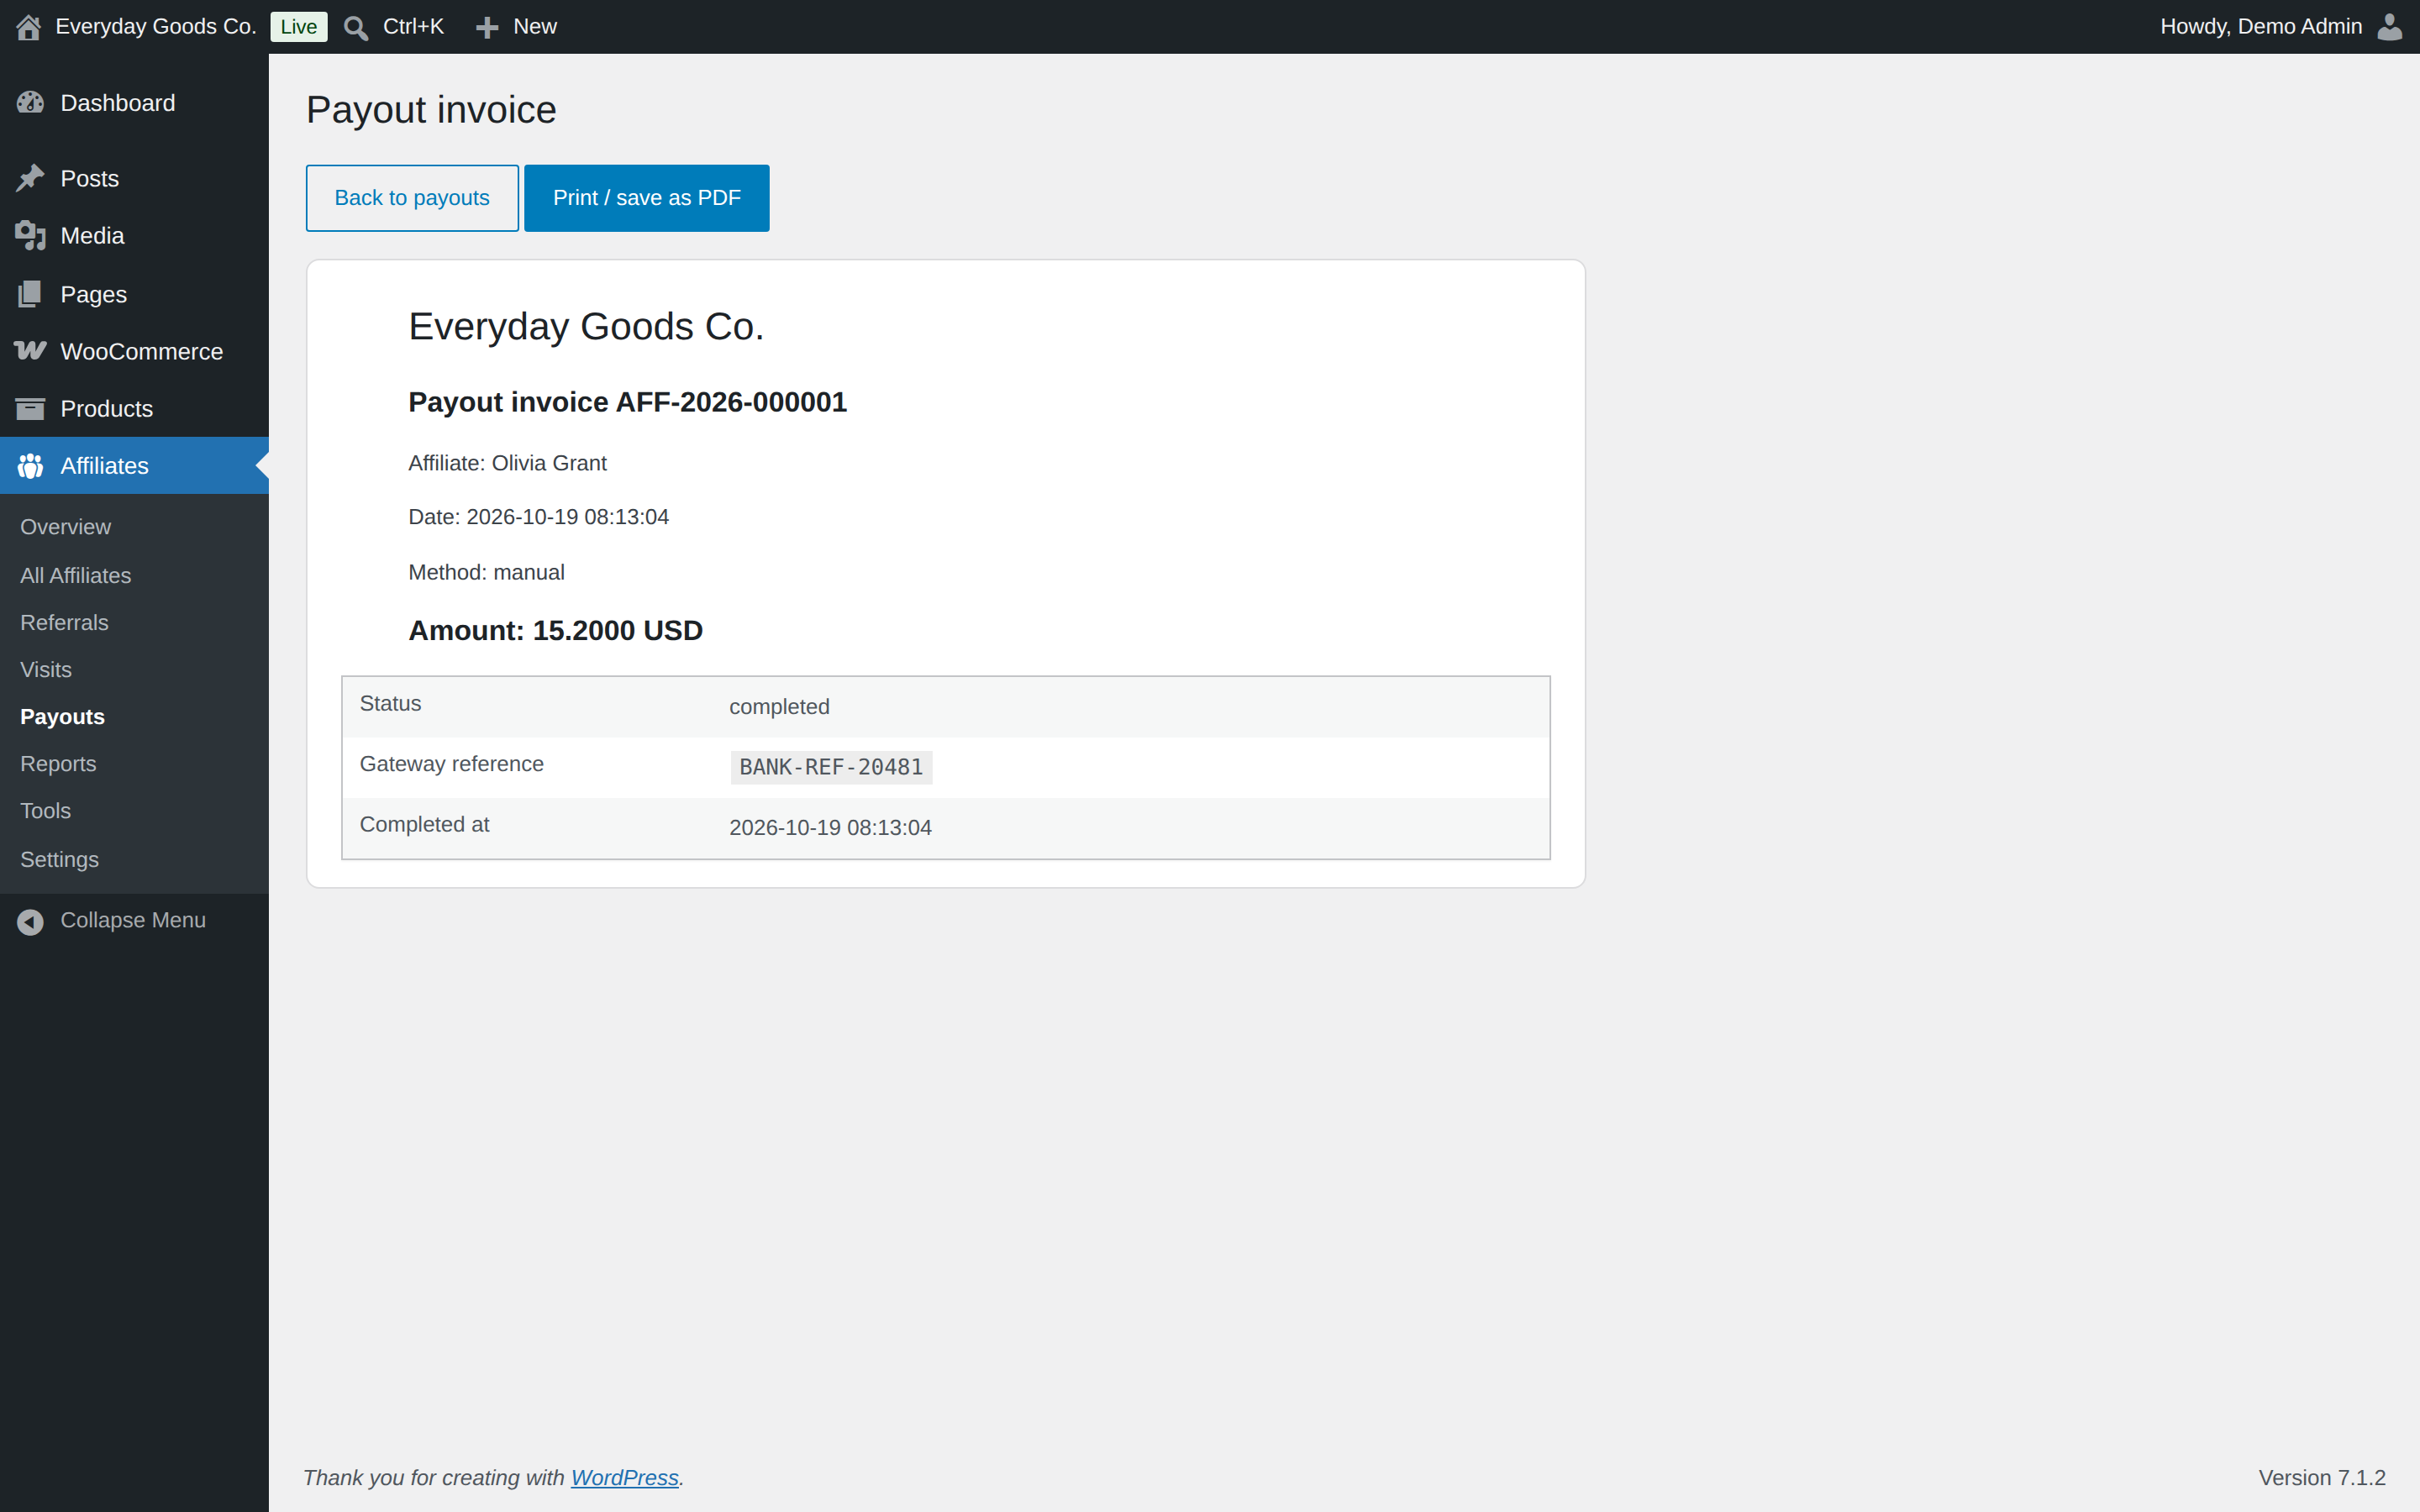The image size is (2420, 1512).
Task: Click the home icon beside Everyday Goods Co.
Action: [x=29, y=27]
